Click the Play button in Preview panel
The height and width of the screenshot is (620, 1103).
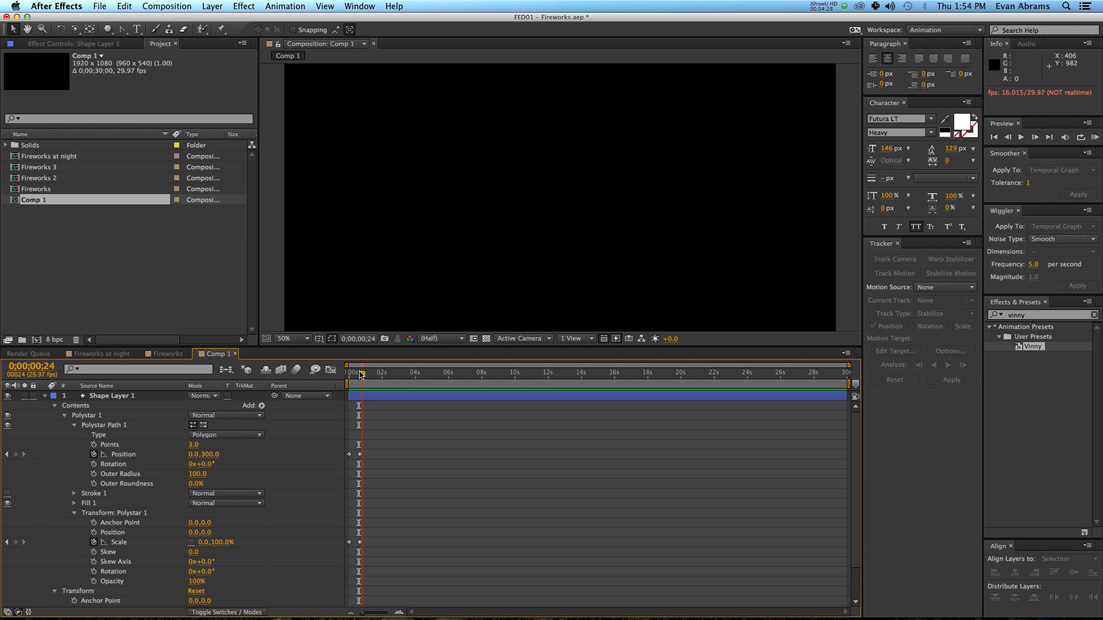(1021, 137)
